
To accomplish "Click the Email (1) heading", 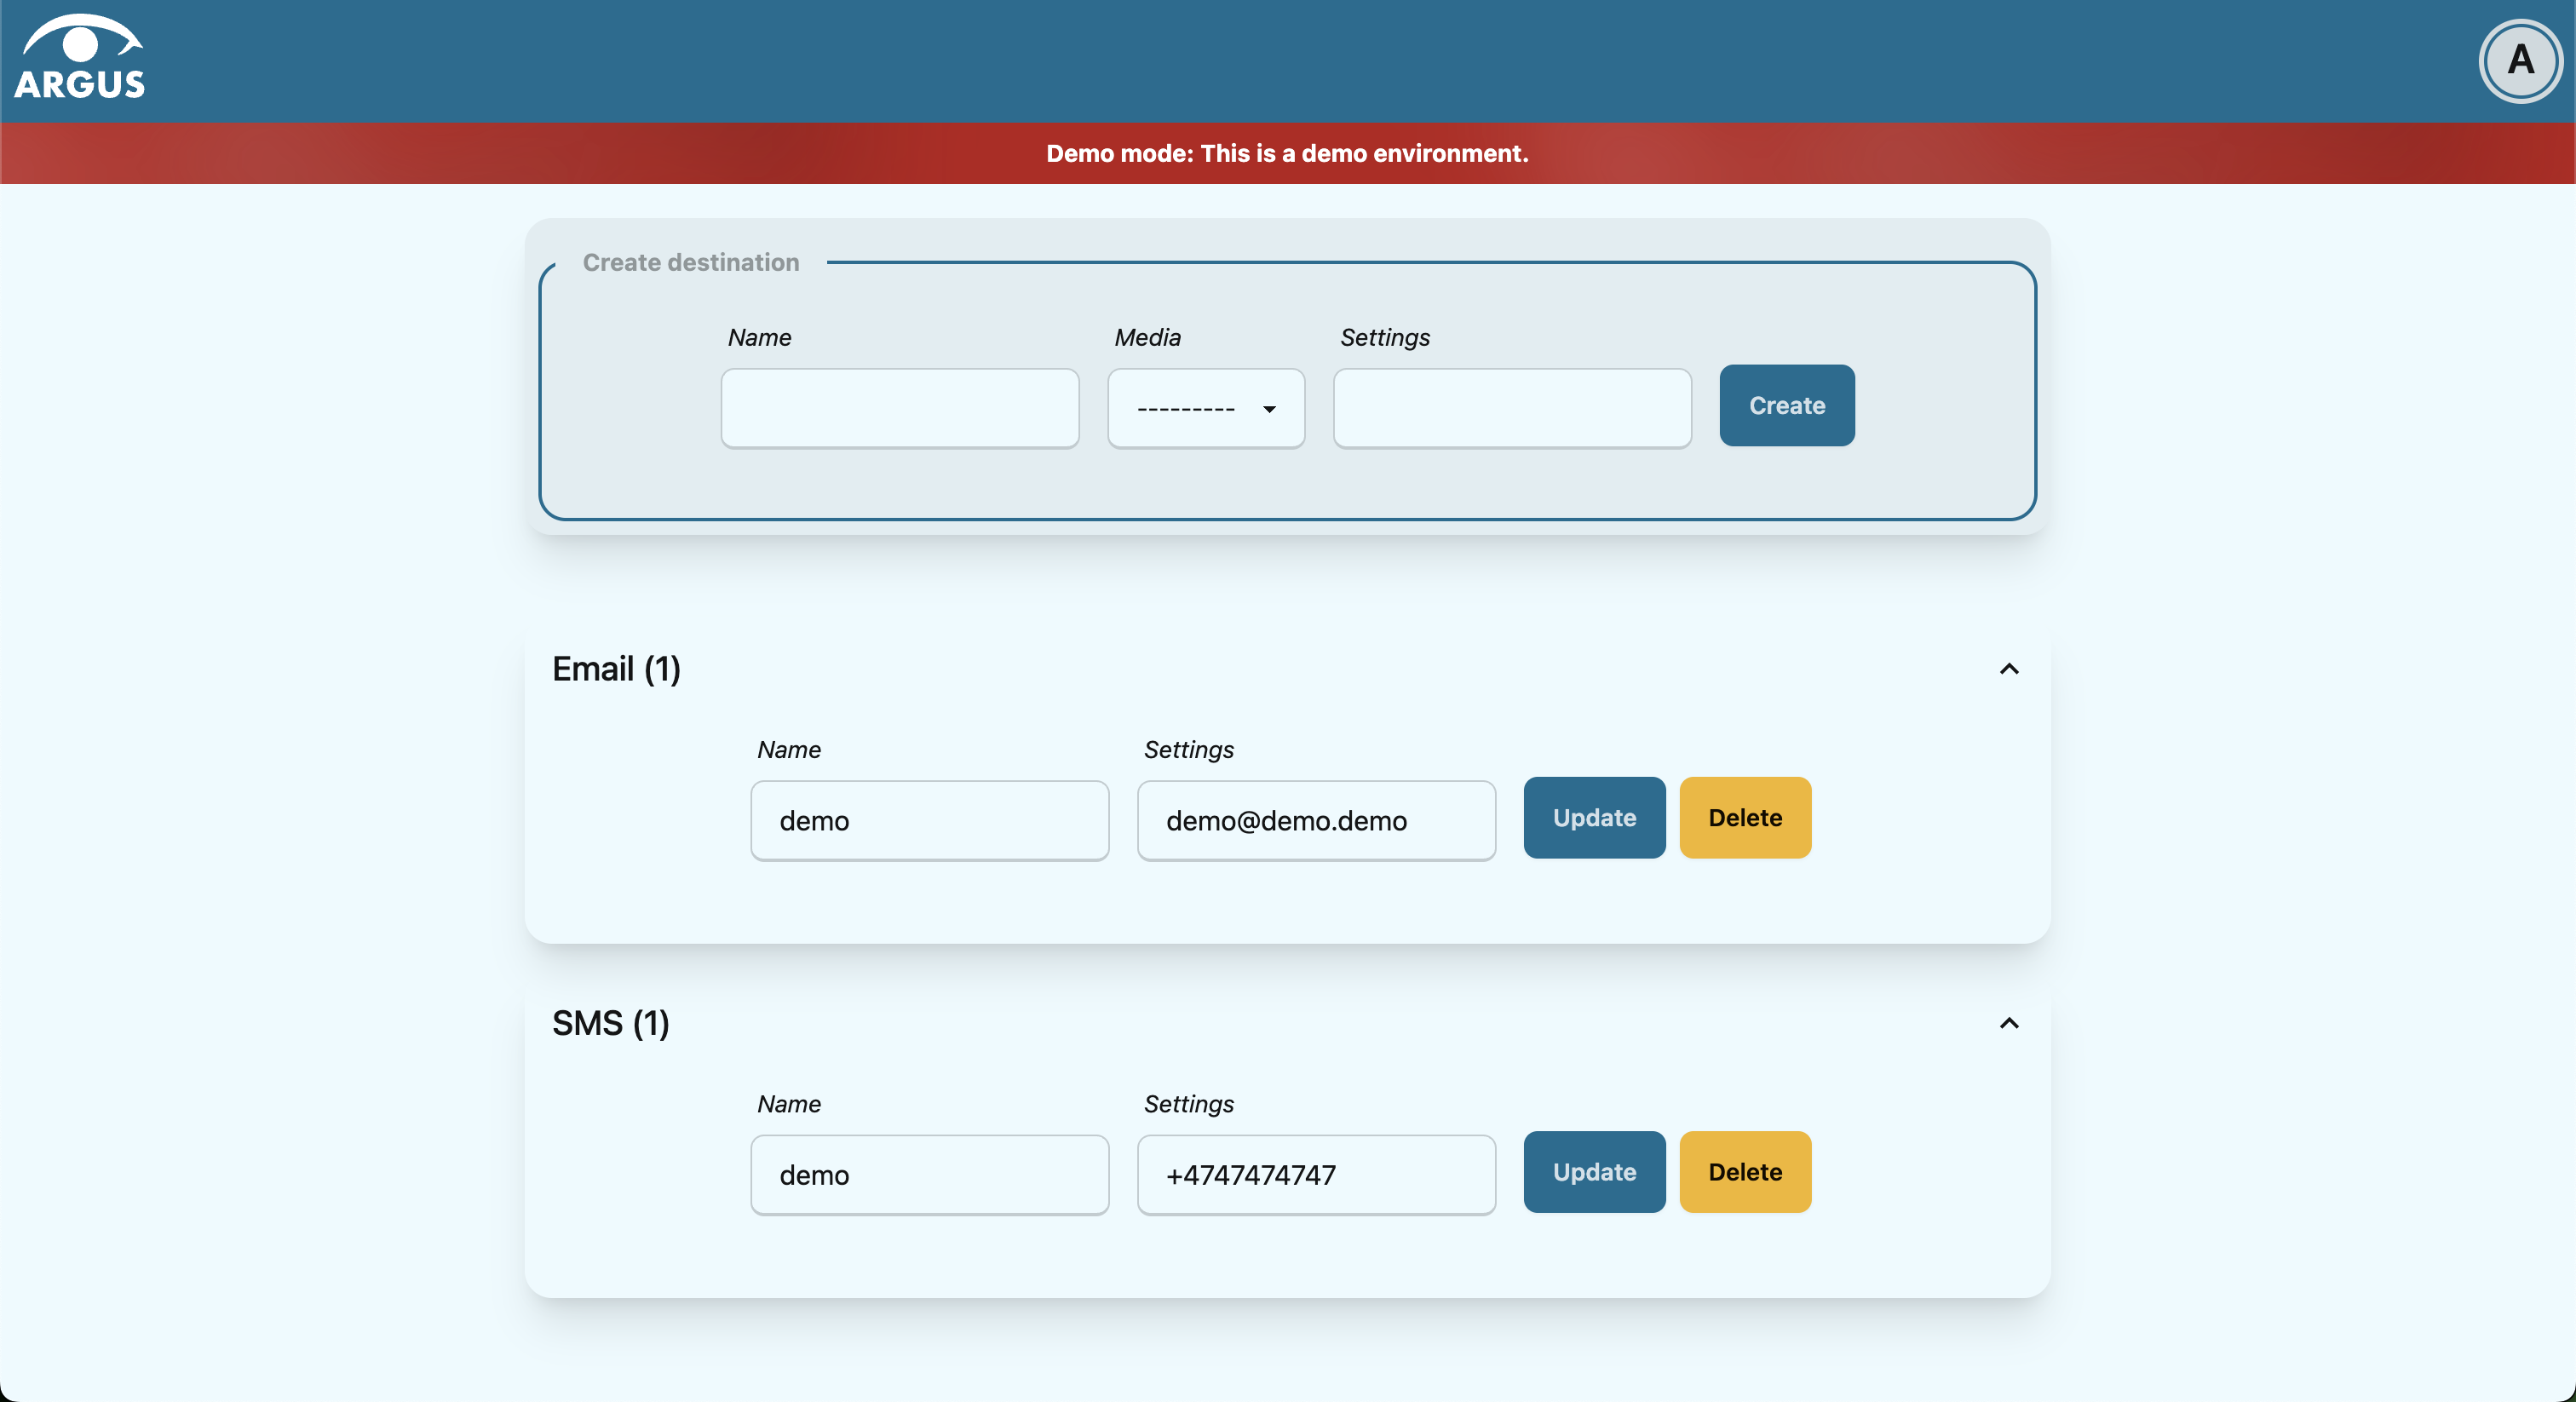I will 616,669.
